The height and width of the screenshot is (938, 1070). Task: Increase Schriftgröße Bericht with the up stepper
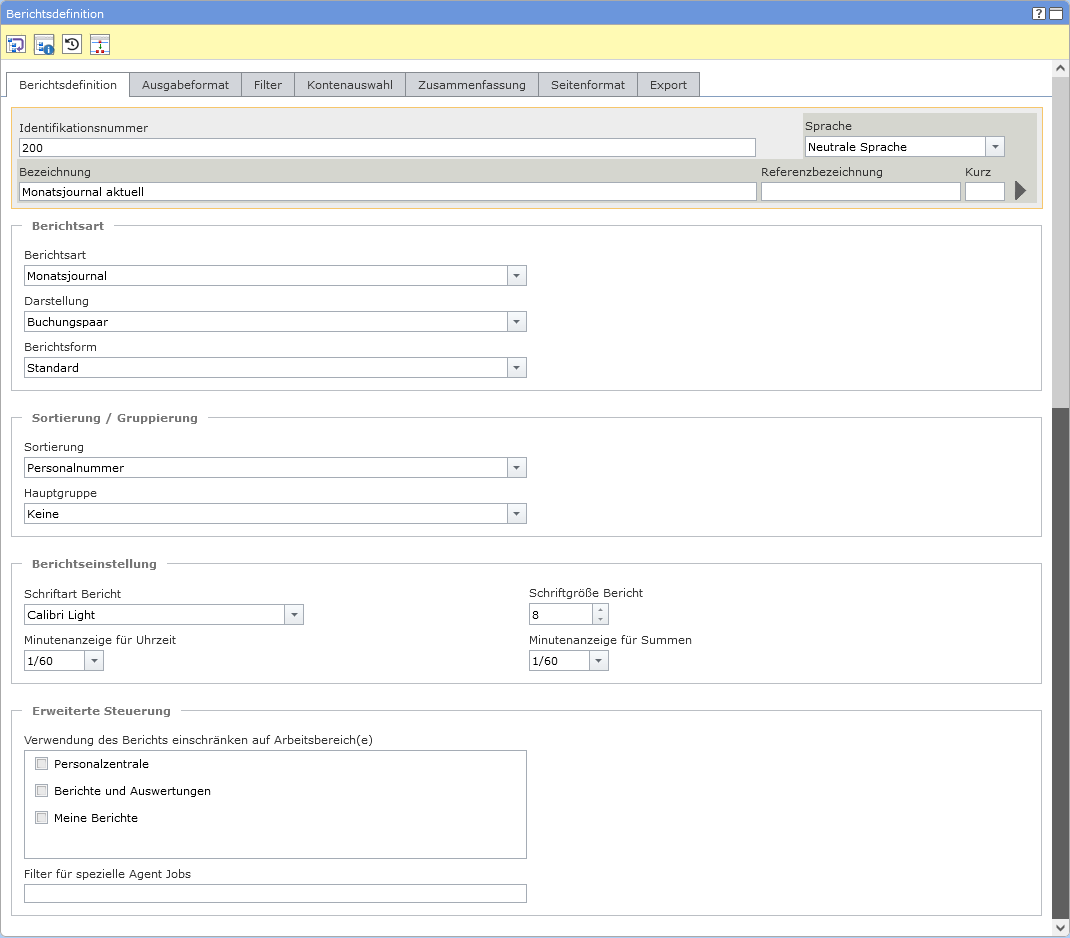click(x=600, y=609)
